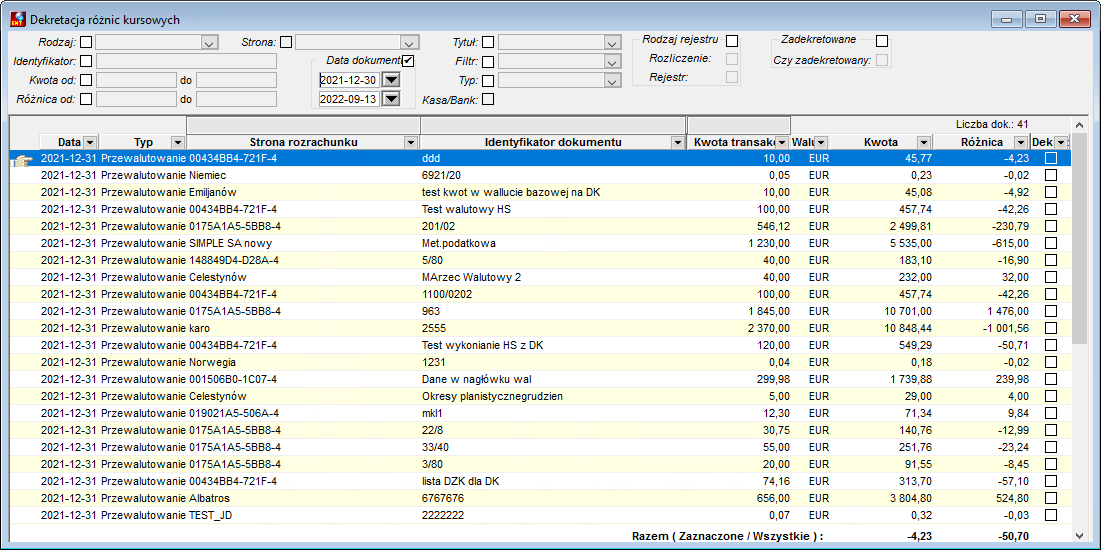The height and width of the screenshot is (550, 1101).
Task: Open the Typ column filter arrow
Action: point(178,143)
